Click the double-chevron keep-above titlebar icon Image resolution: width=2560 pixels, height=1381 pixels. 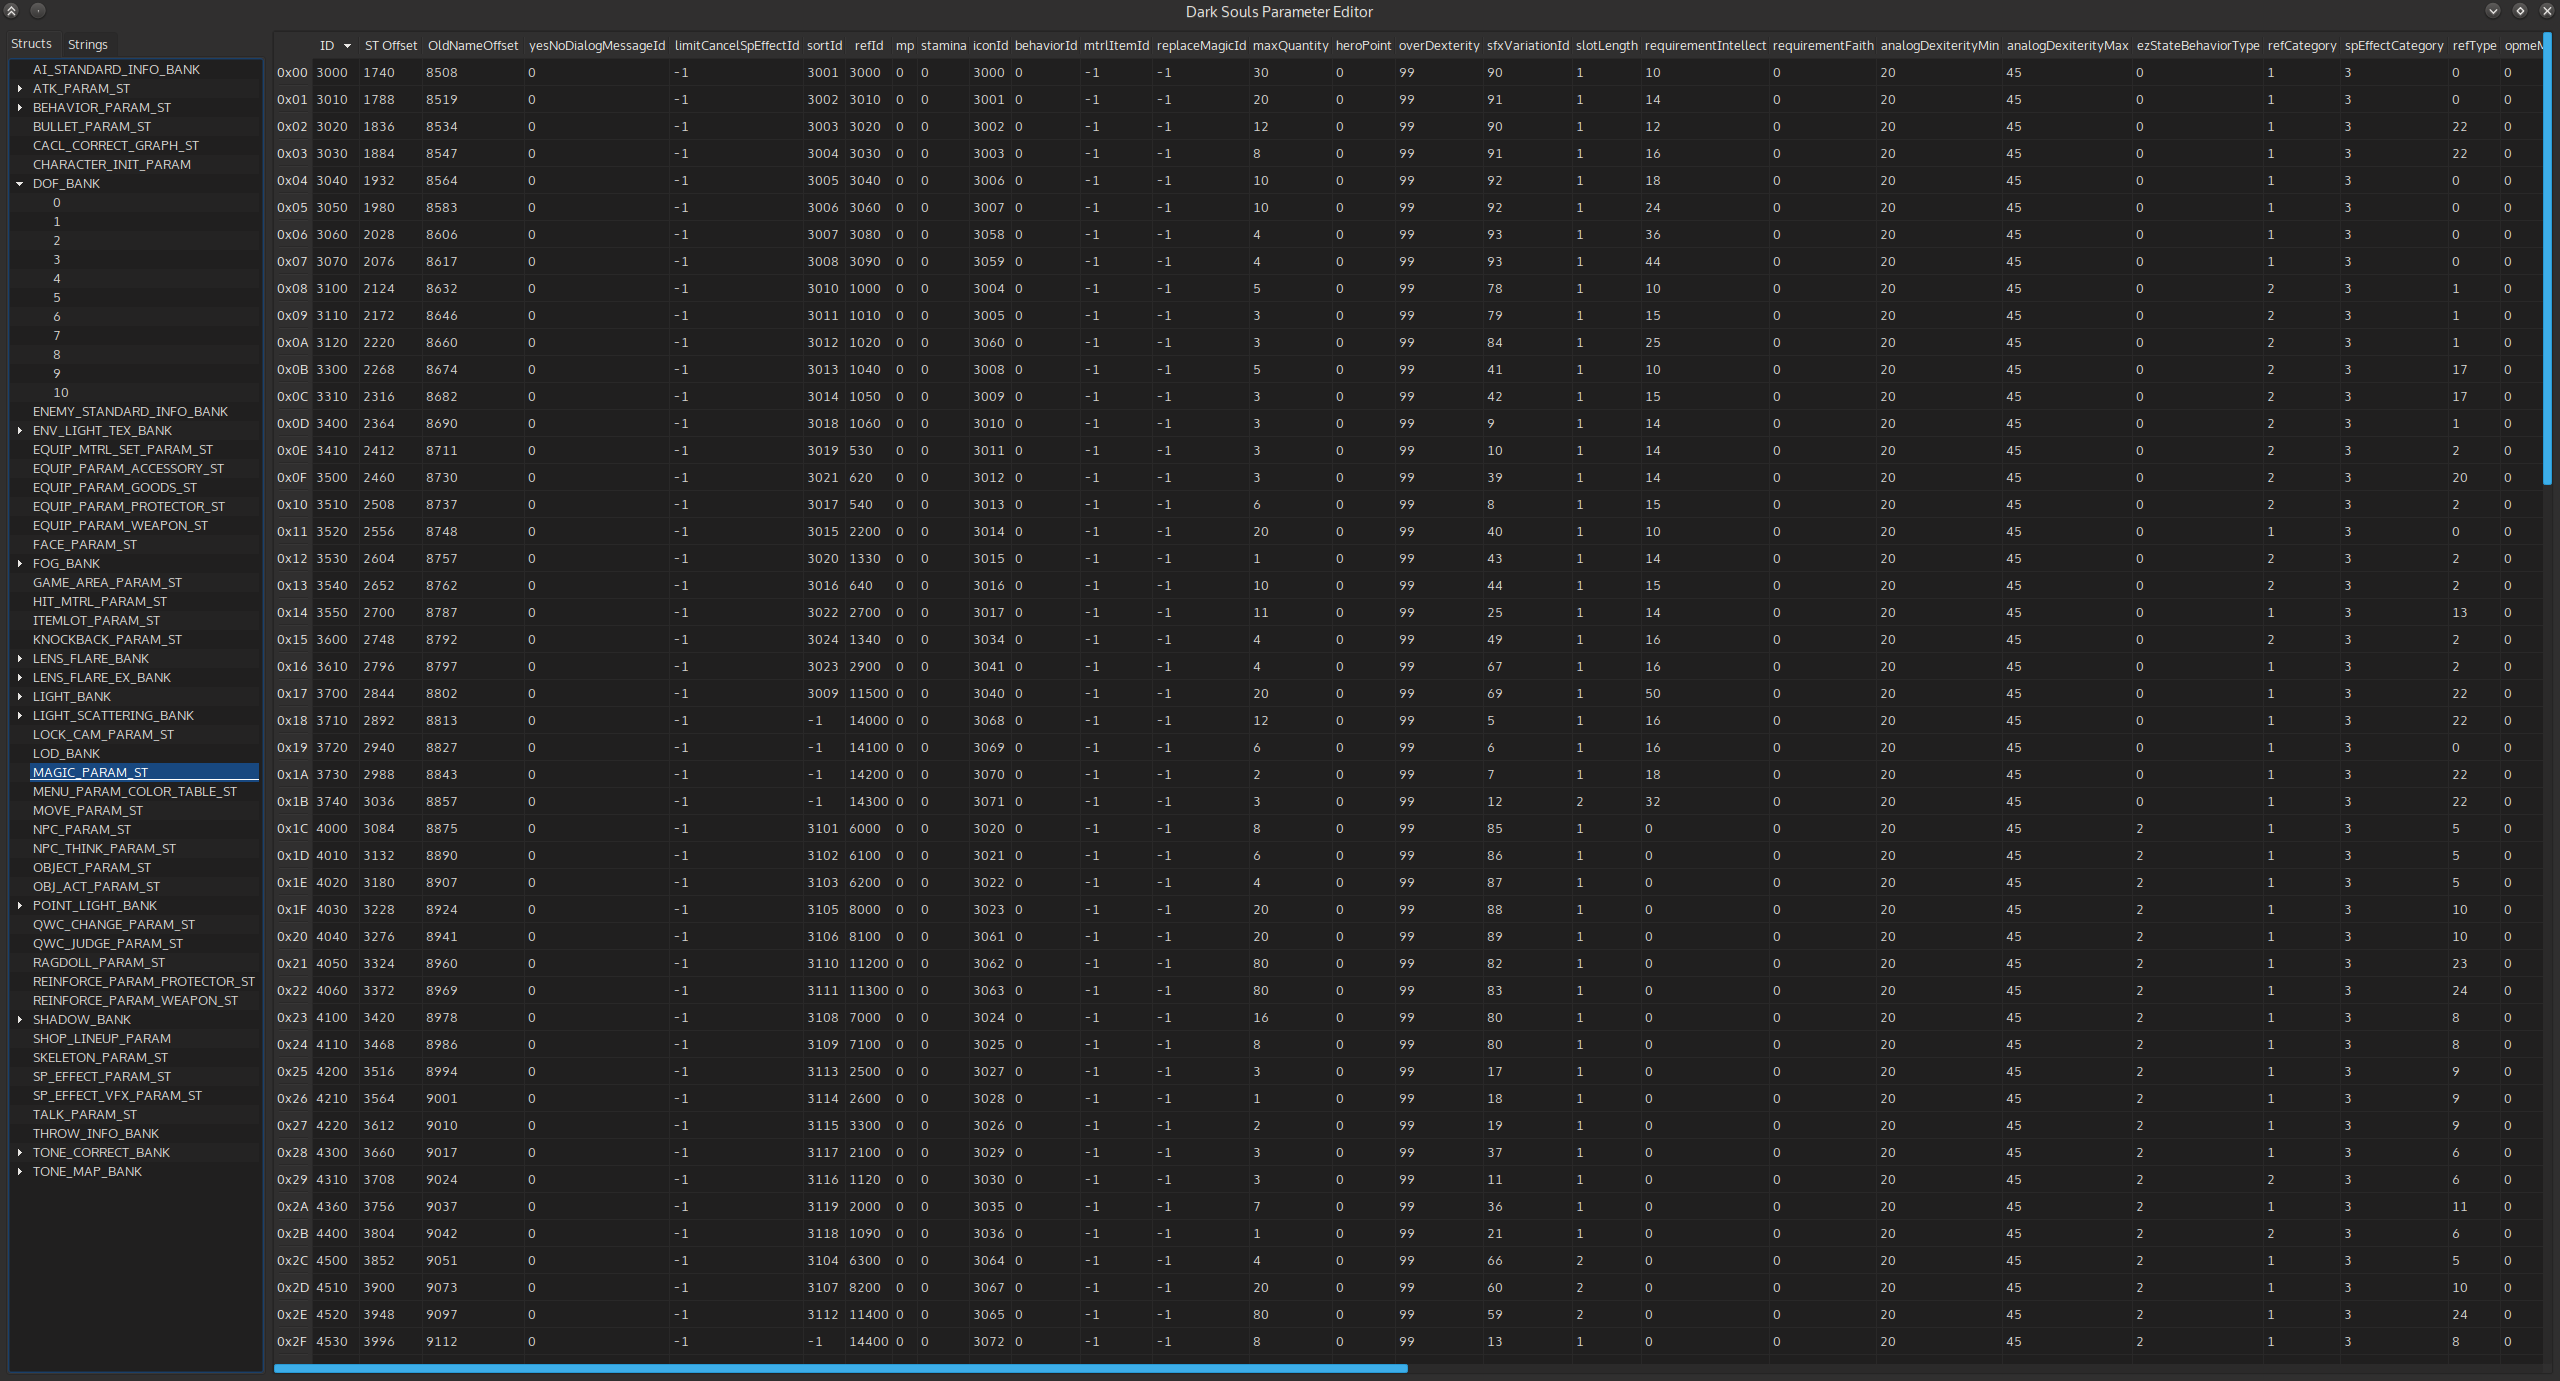tap(12, 11)
